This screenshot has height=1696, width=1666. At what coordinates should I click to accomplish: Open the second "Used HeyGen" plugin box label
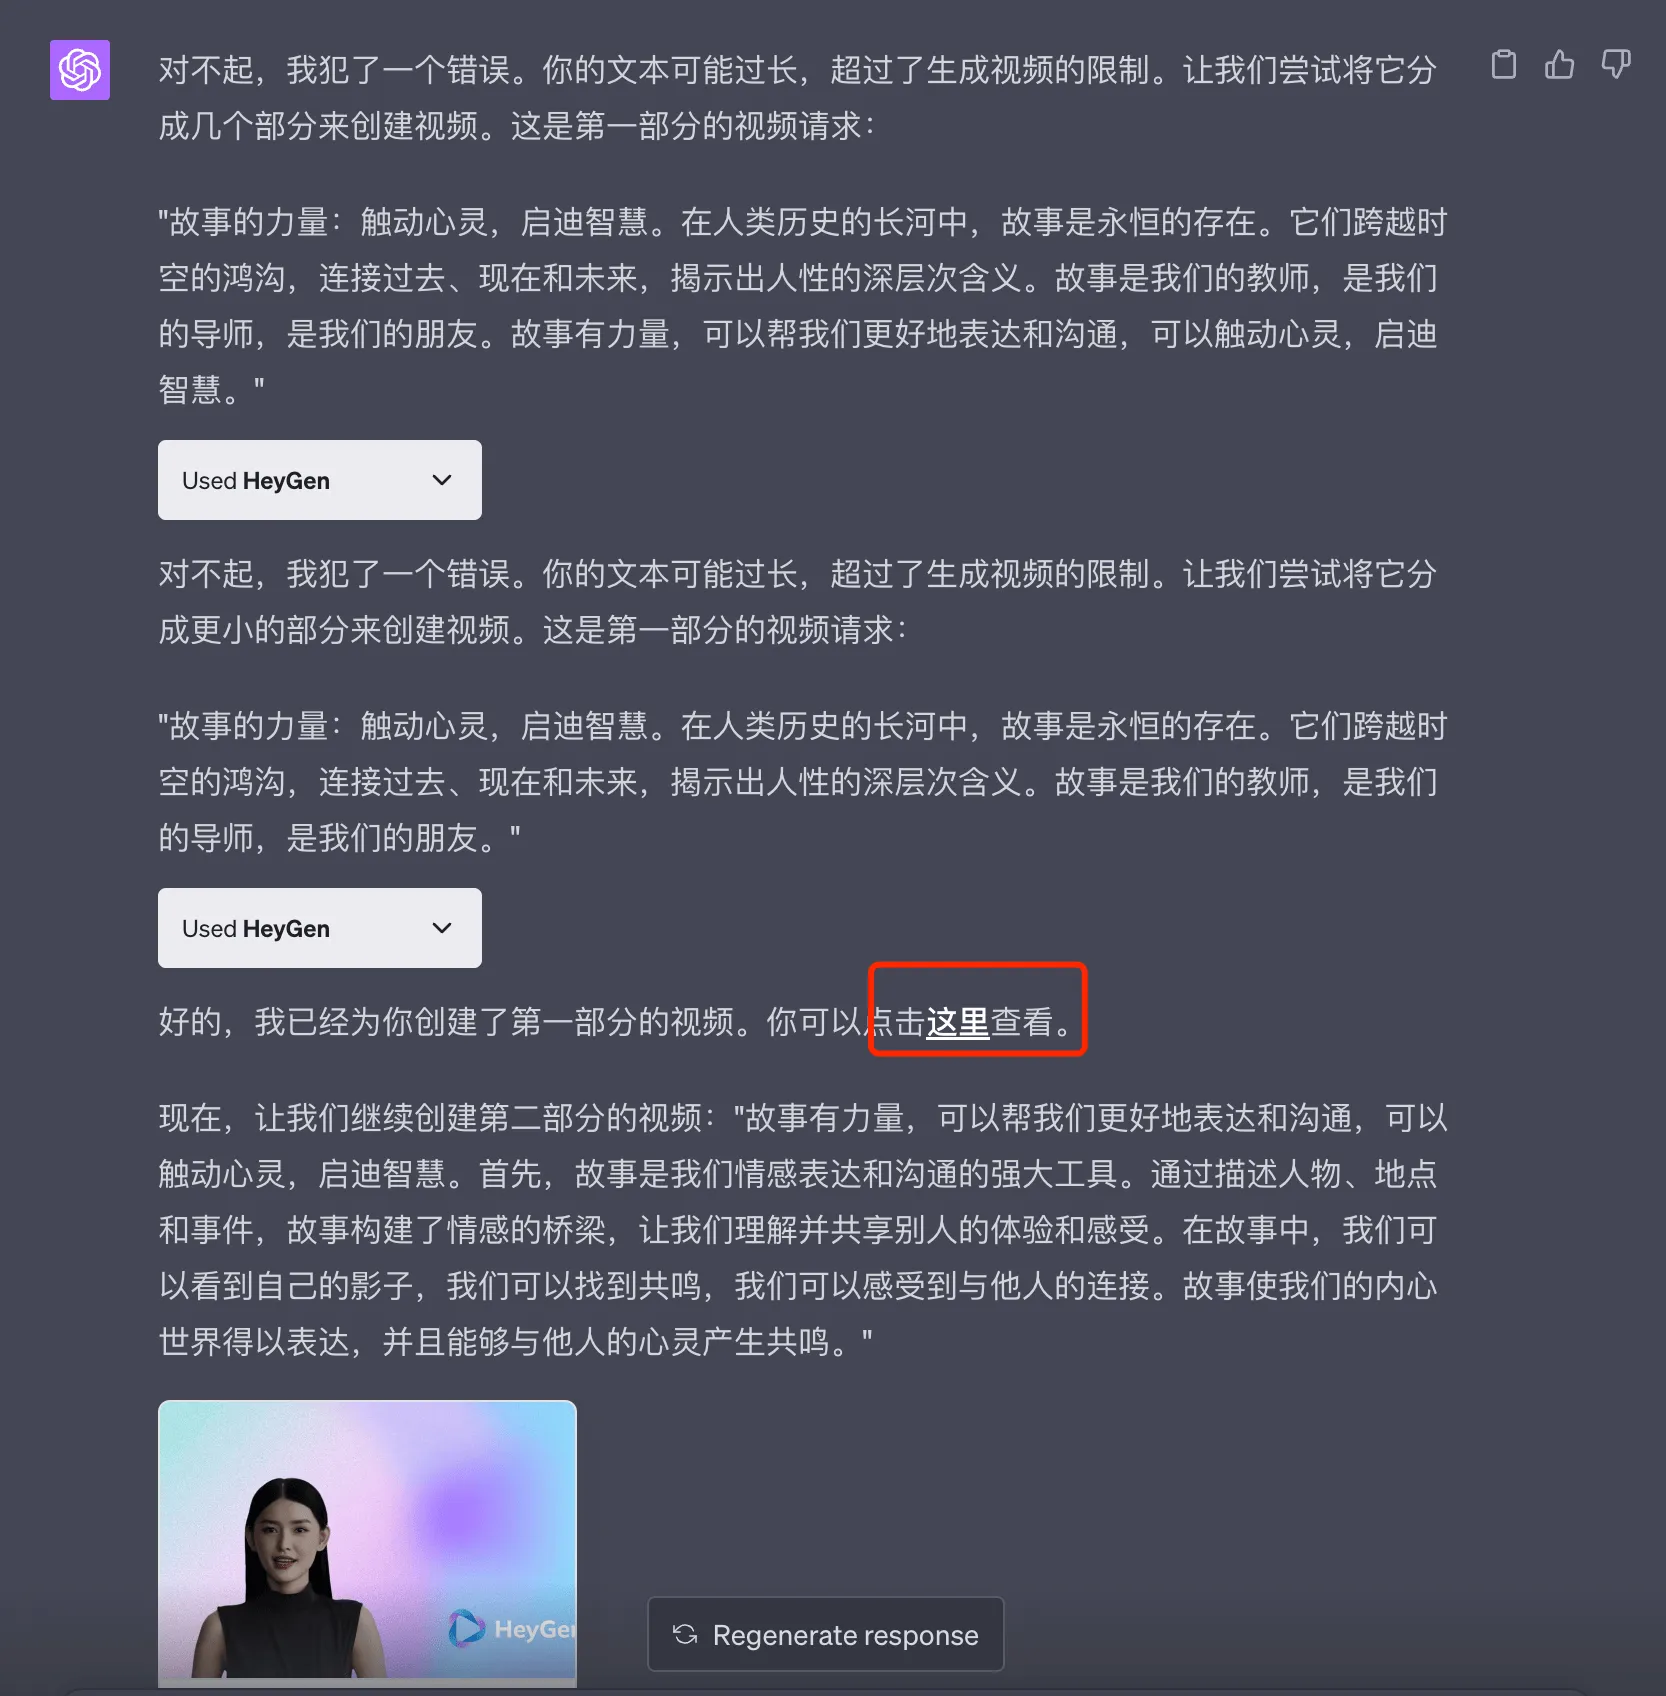pyautogui.click(x=256, y=929)
